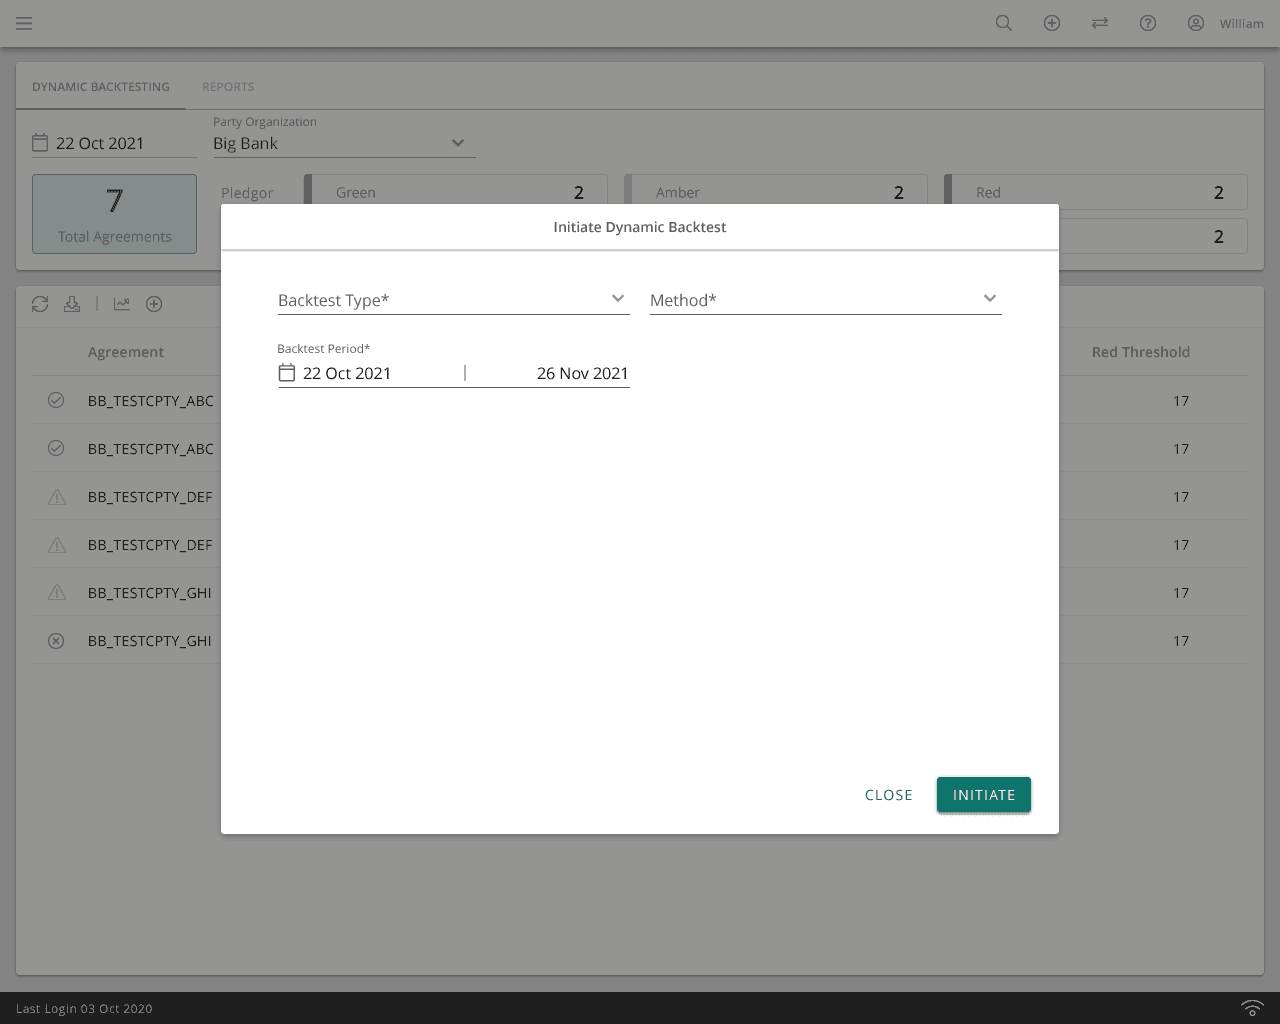Screen dimensions: 1280x1024
Task: Open the Party Organization Big Bank dropdown
Action: click(343, 143)
